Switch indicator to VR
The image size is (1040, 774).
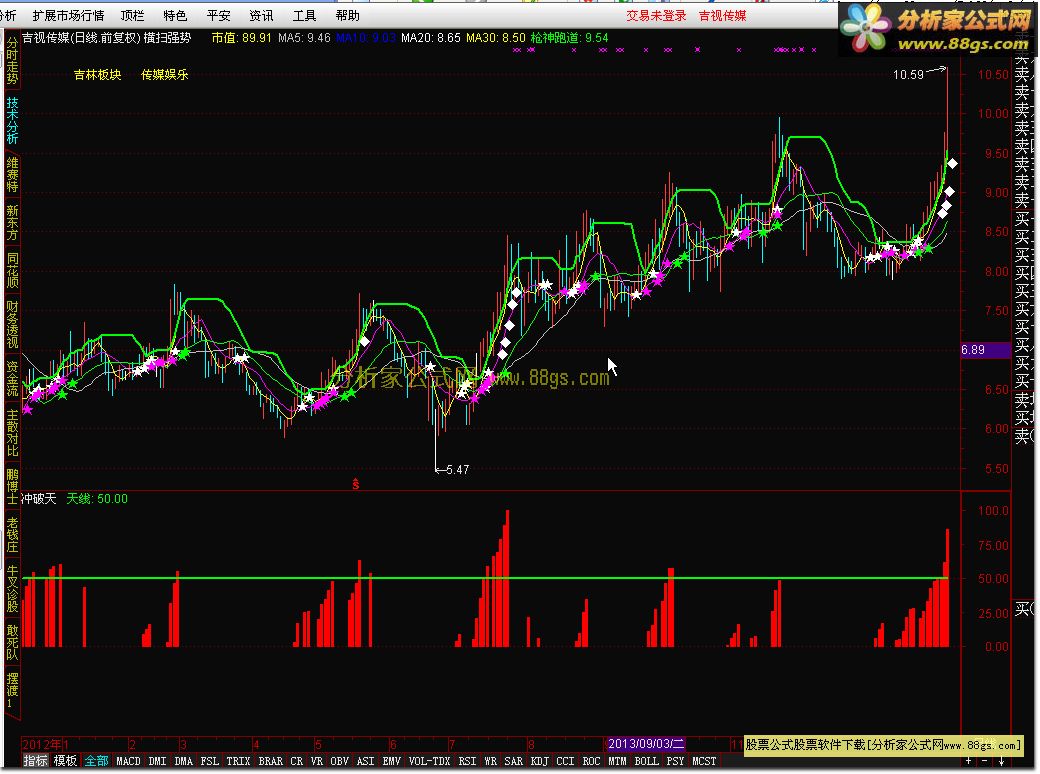coord(316,761)
